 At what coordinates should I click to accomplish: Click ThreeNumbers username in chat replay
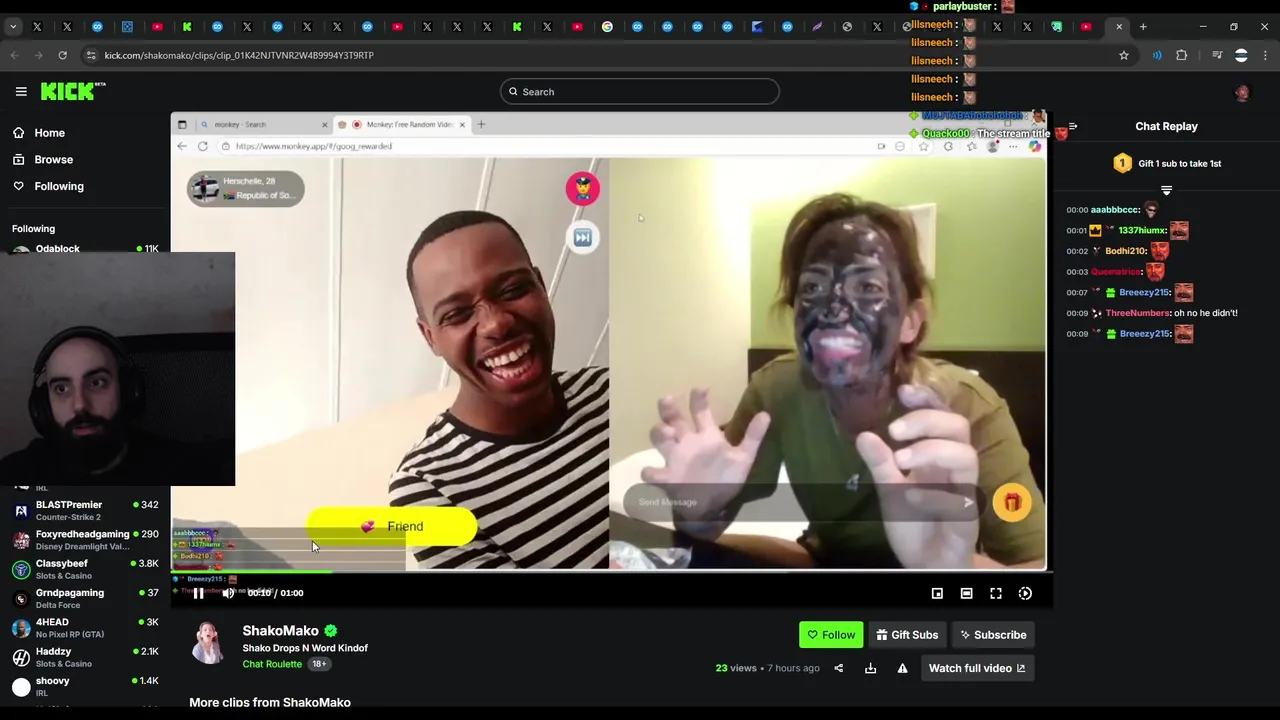[1137, 313]
